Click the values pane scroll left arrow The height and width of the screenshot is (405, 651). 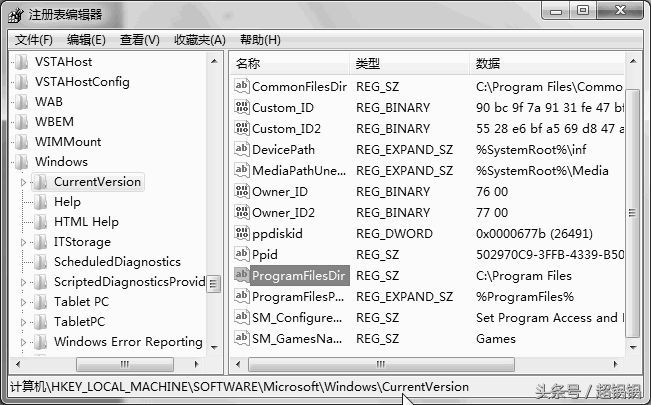click(238, 364)
